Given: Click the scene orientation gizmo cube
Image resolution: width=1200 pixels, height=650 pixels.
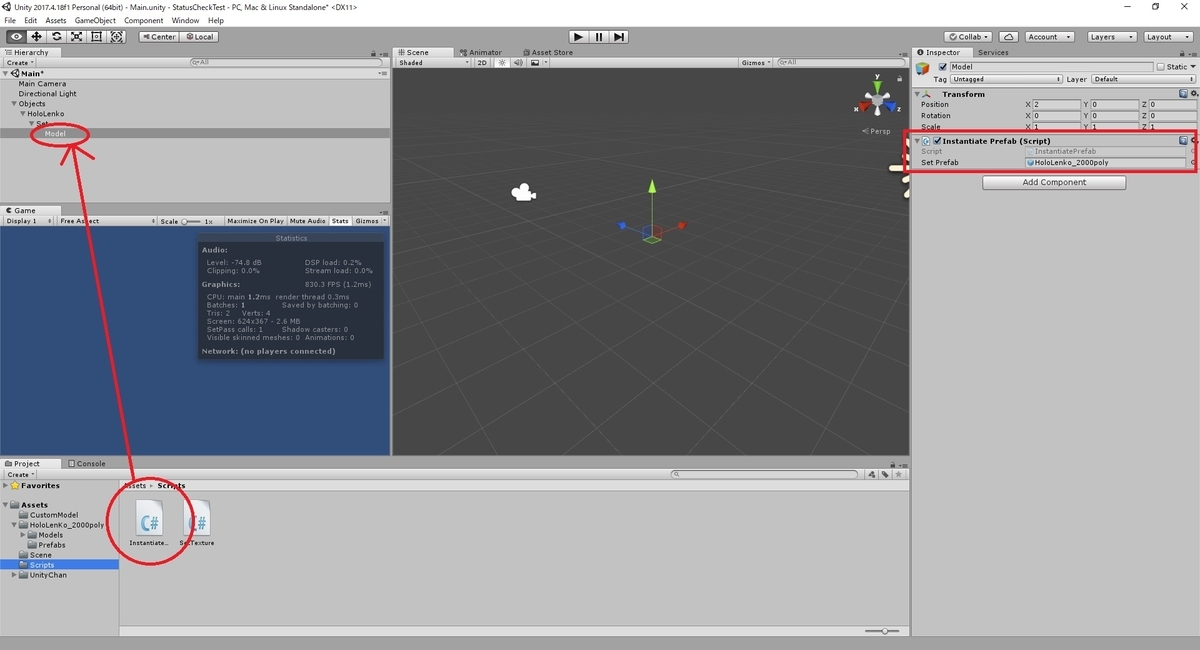Looking at the screenshot, I should coord(878,100).
